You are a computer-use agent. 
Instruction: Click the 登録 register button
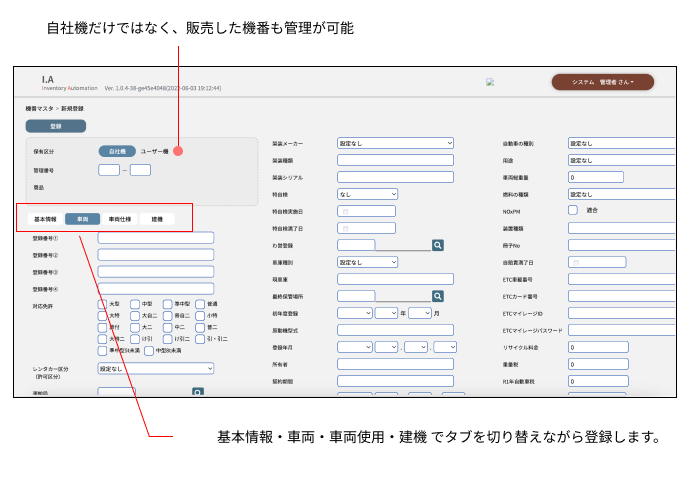[55, 126]
